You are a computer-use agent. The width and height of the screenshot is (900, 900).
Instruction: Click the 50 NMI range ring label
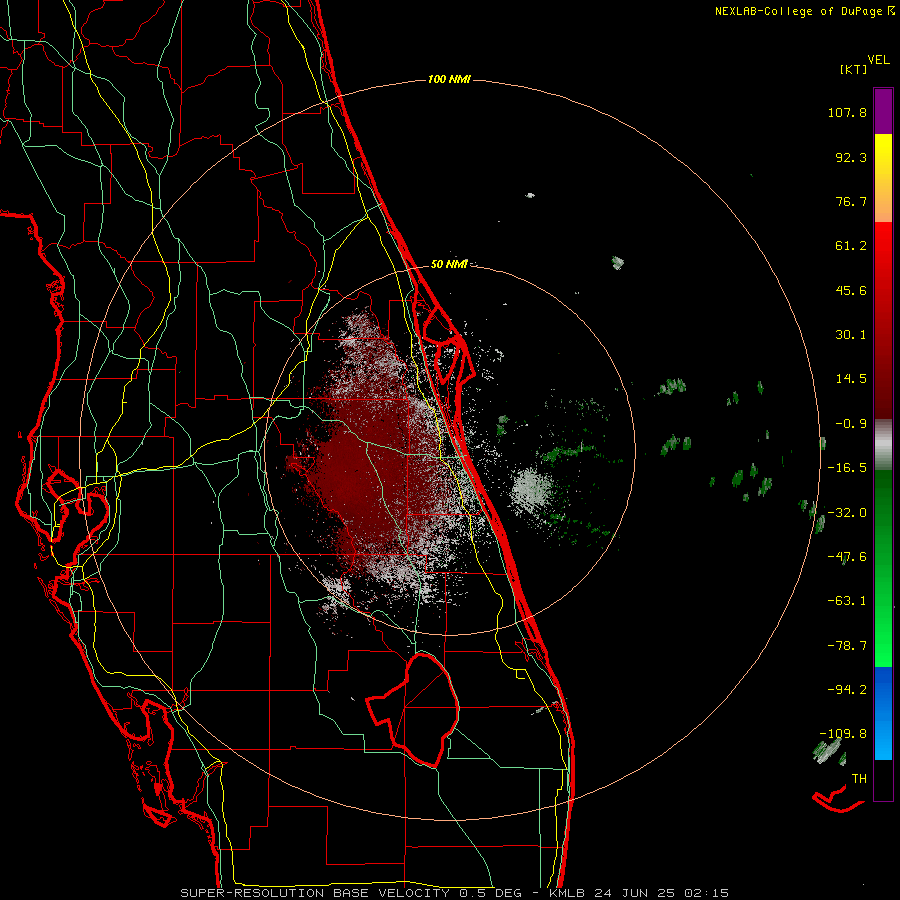tap(449, 264)
